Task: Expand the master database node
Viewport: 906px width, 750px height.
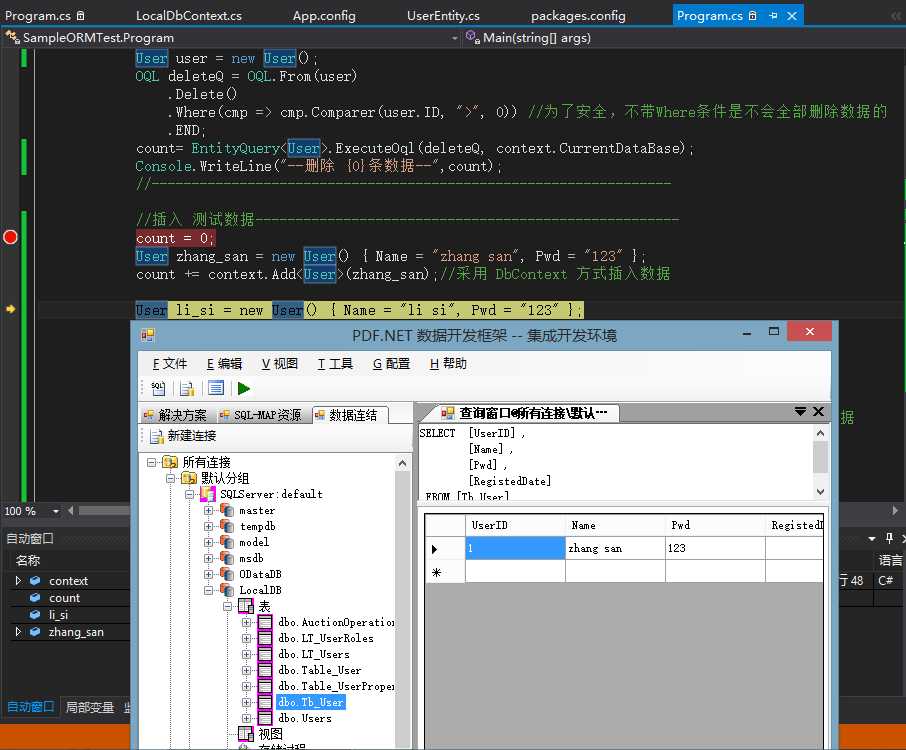Action: pos(209,511)
